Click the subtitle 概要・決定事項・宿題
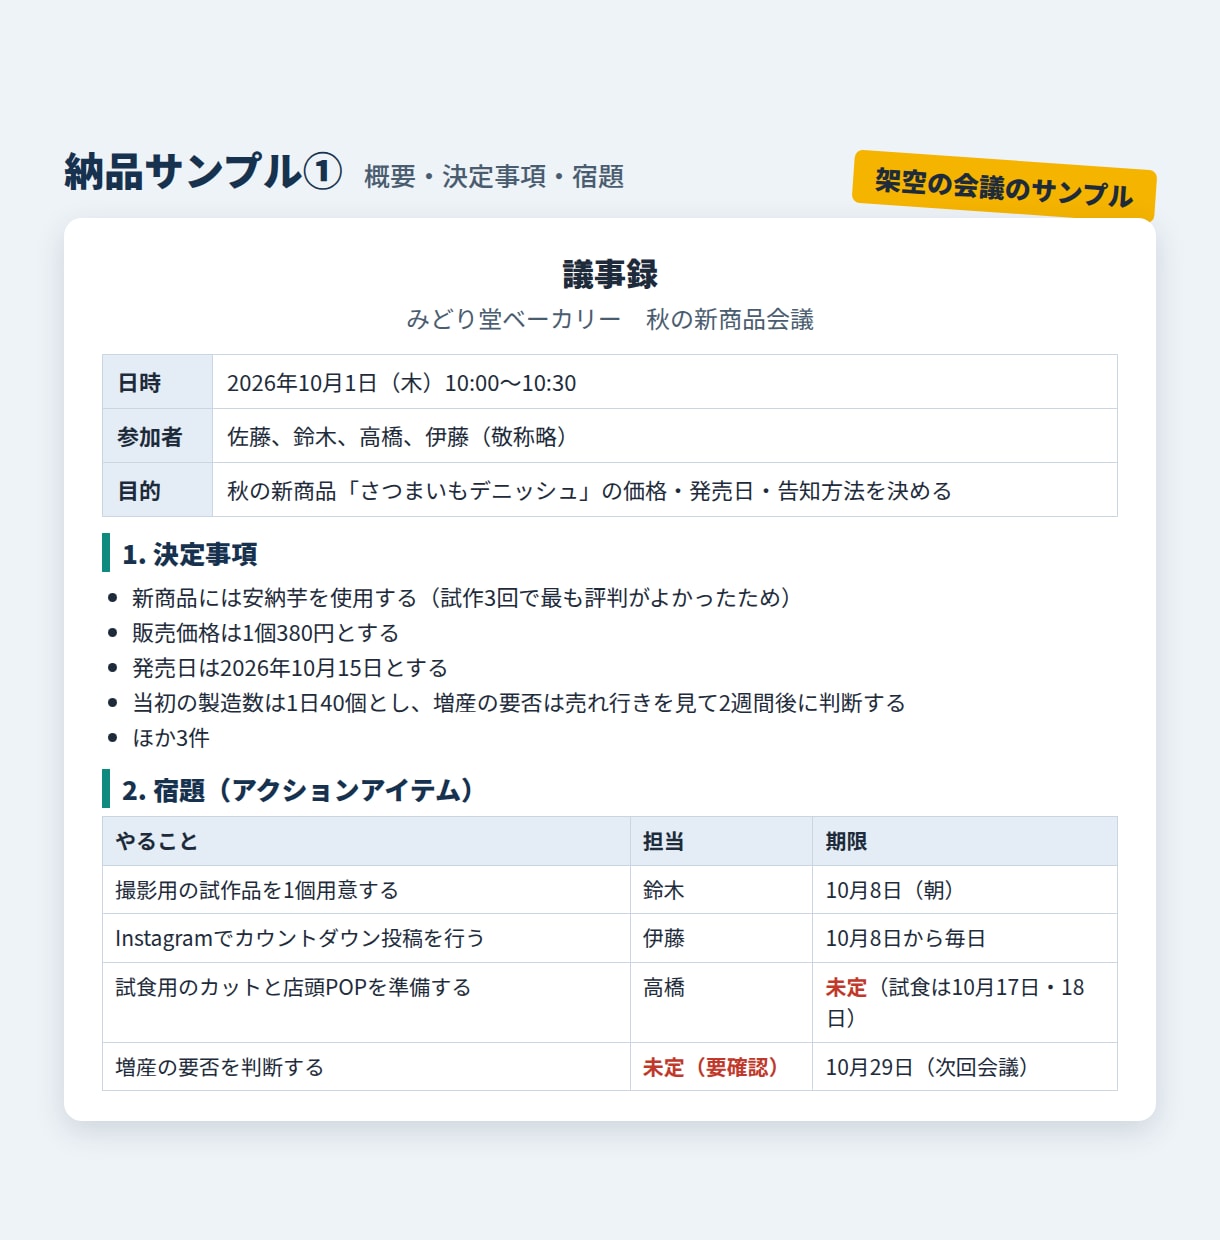The height and width of the screenshot is (1240, 1220). point(494,177)
